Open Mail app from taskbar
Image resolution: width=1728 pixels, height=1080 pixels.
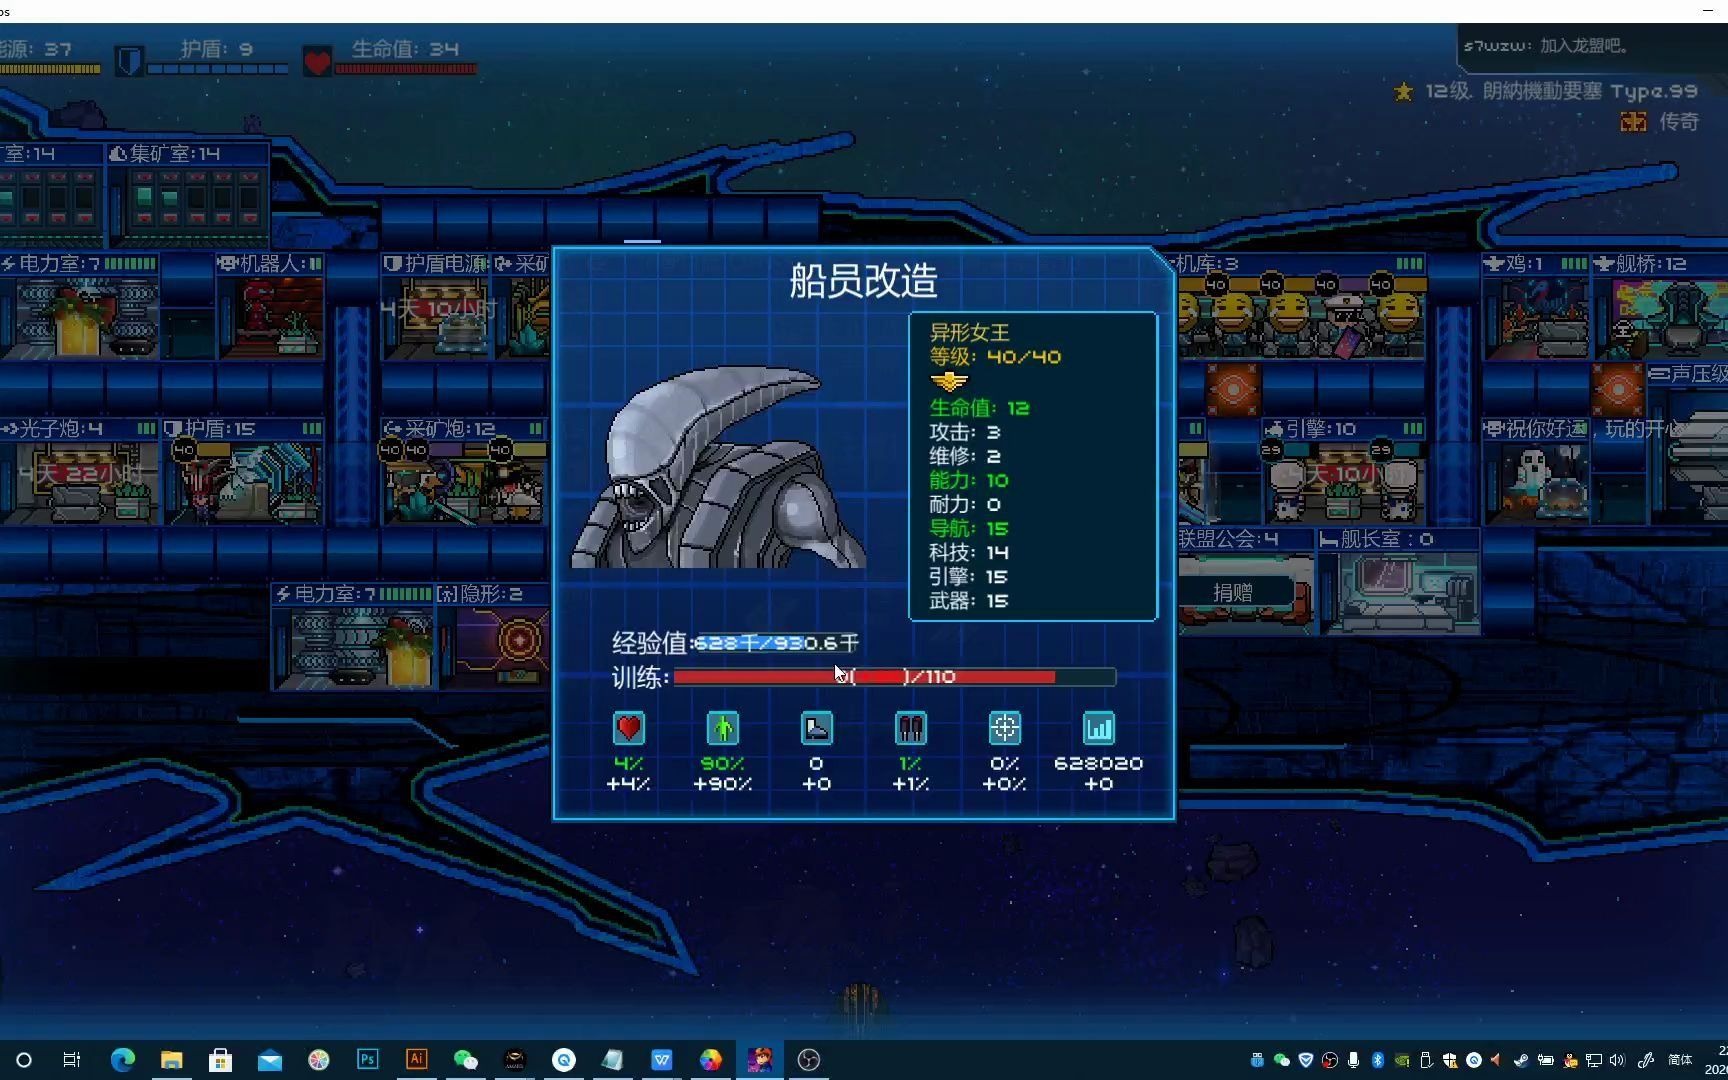[270, 1061]
